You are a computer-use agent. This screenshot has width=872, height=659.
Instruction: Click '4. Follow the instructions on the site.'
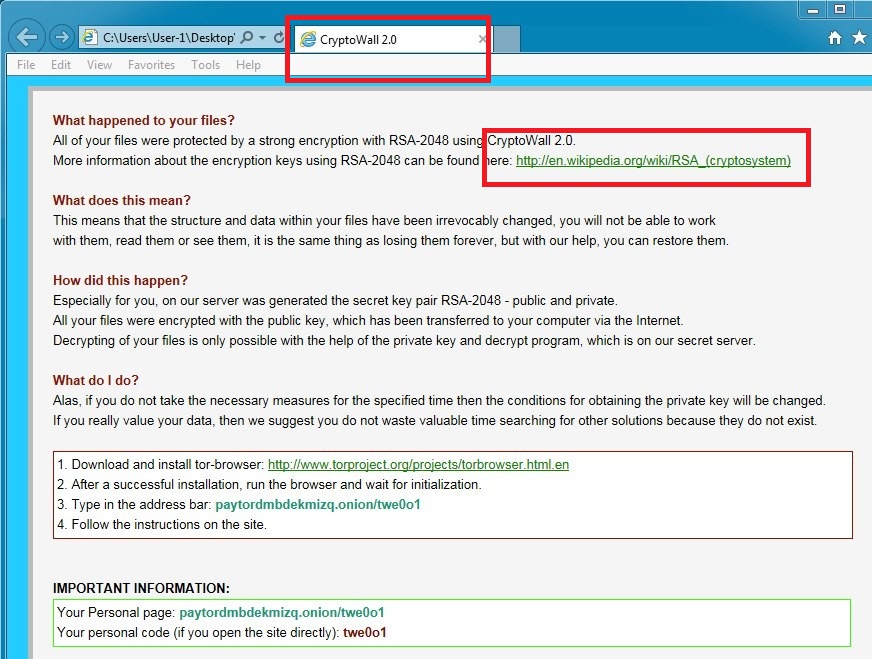click(x=162, y=524)
